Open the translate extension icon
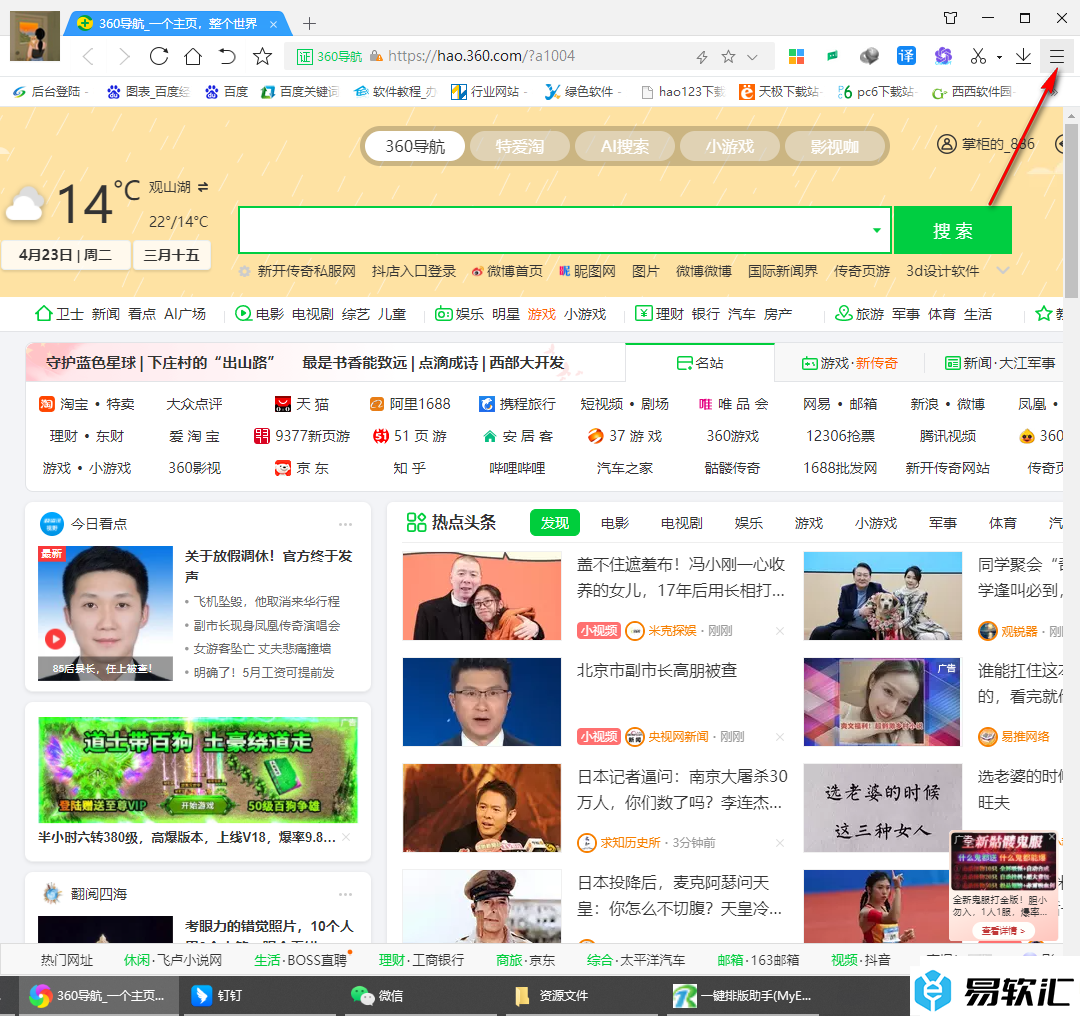 (x=906, y=56)
